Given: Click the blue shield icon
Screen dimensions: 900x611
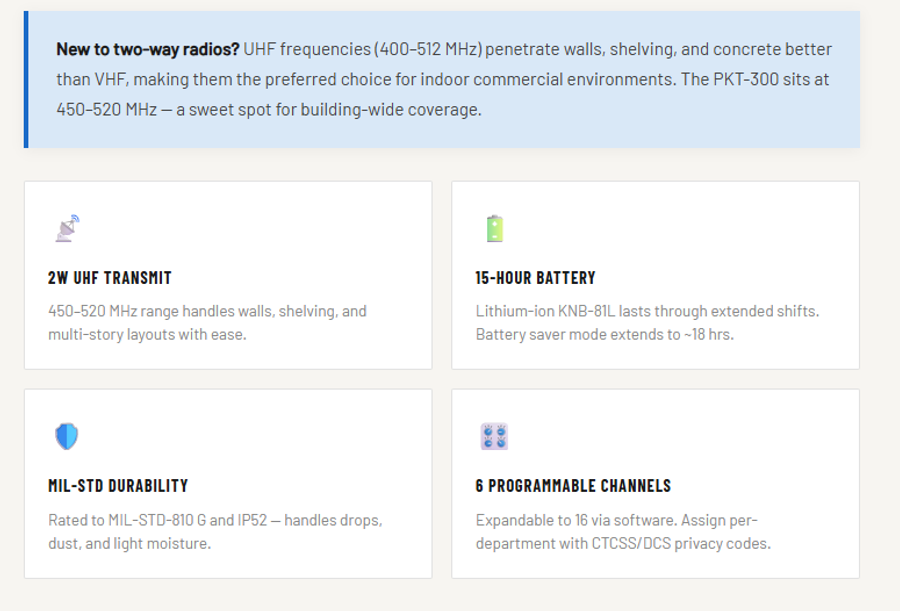Looking at the screenshot, I should 66,436.
